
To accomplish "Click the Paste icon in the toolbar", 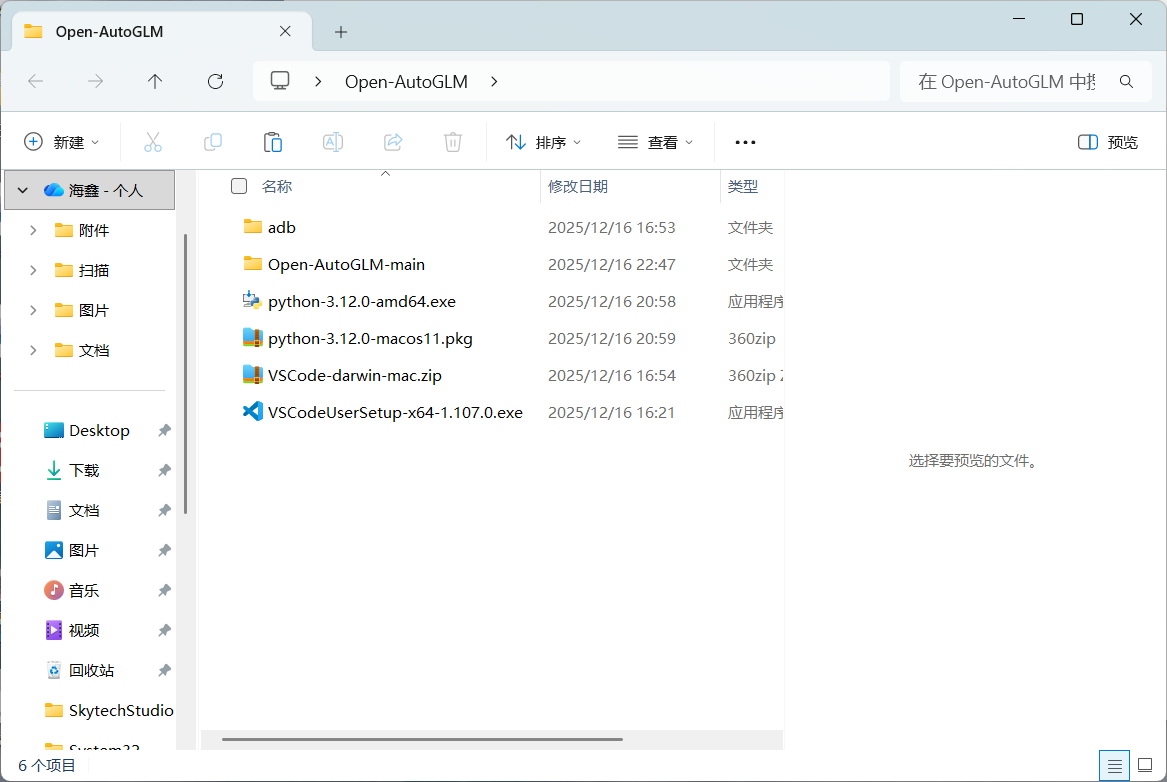I will point(272,141).
